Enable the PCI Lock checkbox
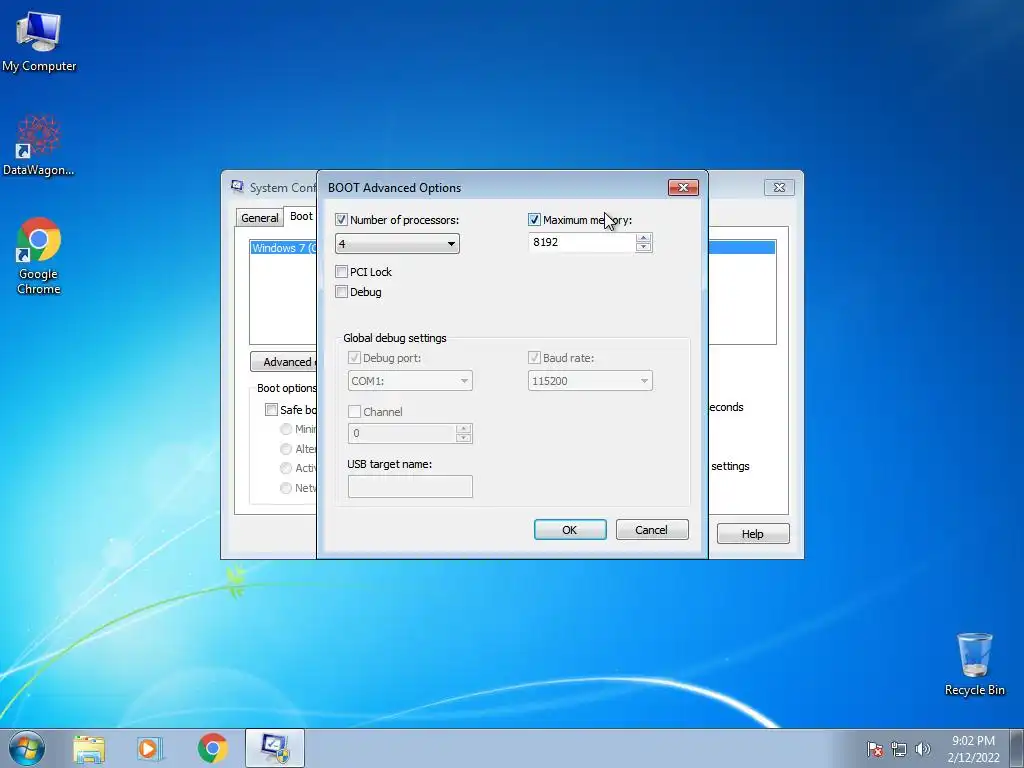The image size is (1024, 768). click(x=341, y=272)
